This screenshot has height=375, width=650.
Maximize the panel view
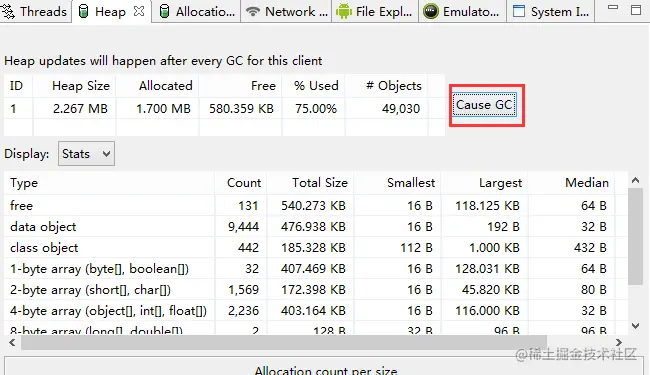[636, 10]
